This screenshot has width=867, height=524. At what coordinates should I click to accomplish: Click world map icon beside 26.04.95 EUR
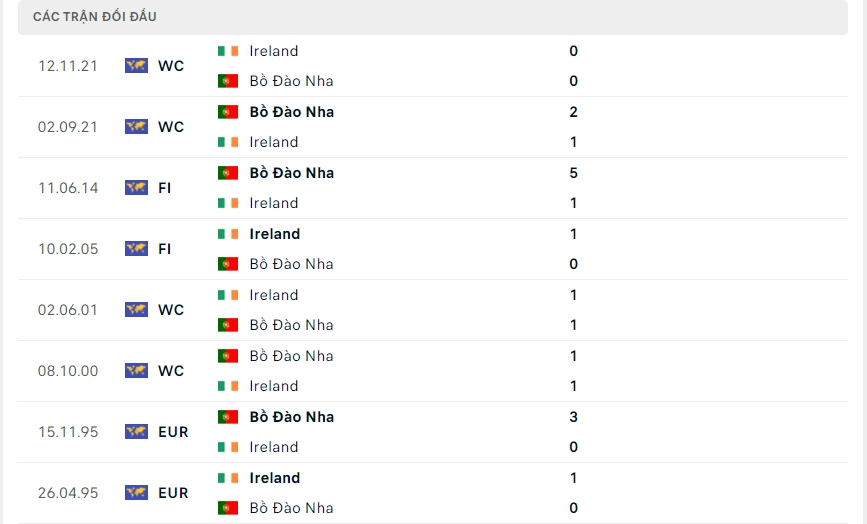coord(136,493)
